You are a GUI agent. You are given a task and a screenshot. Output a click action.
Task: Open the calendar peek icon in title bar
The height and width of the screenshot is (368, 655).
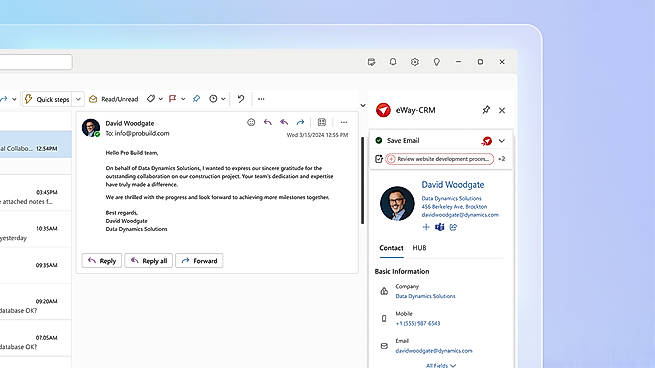(x=371, y=62)
